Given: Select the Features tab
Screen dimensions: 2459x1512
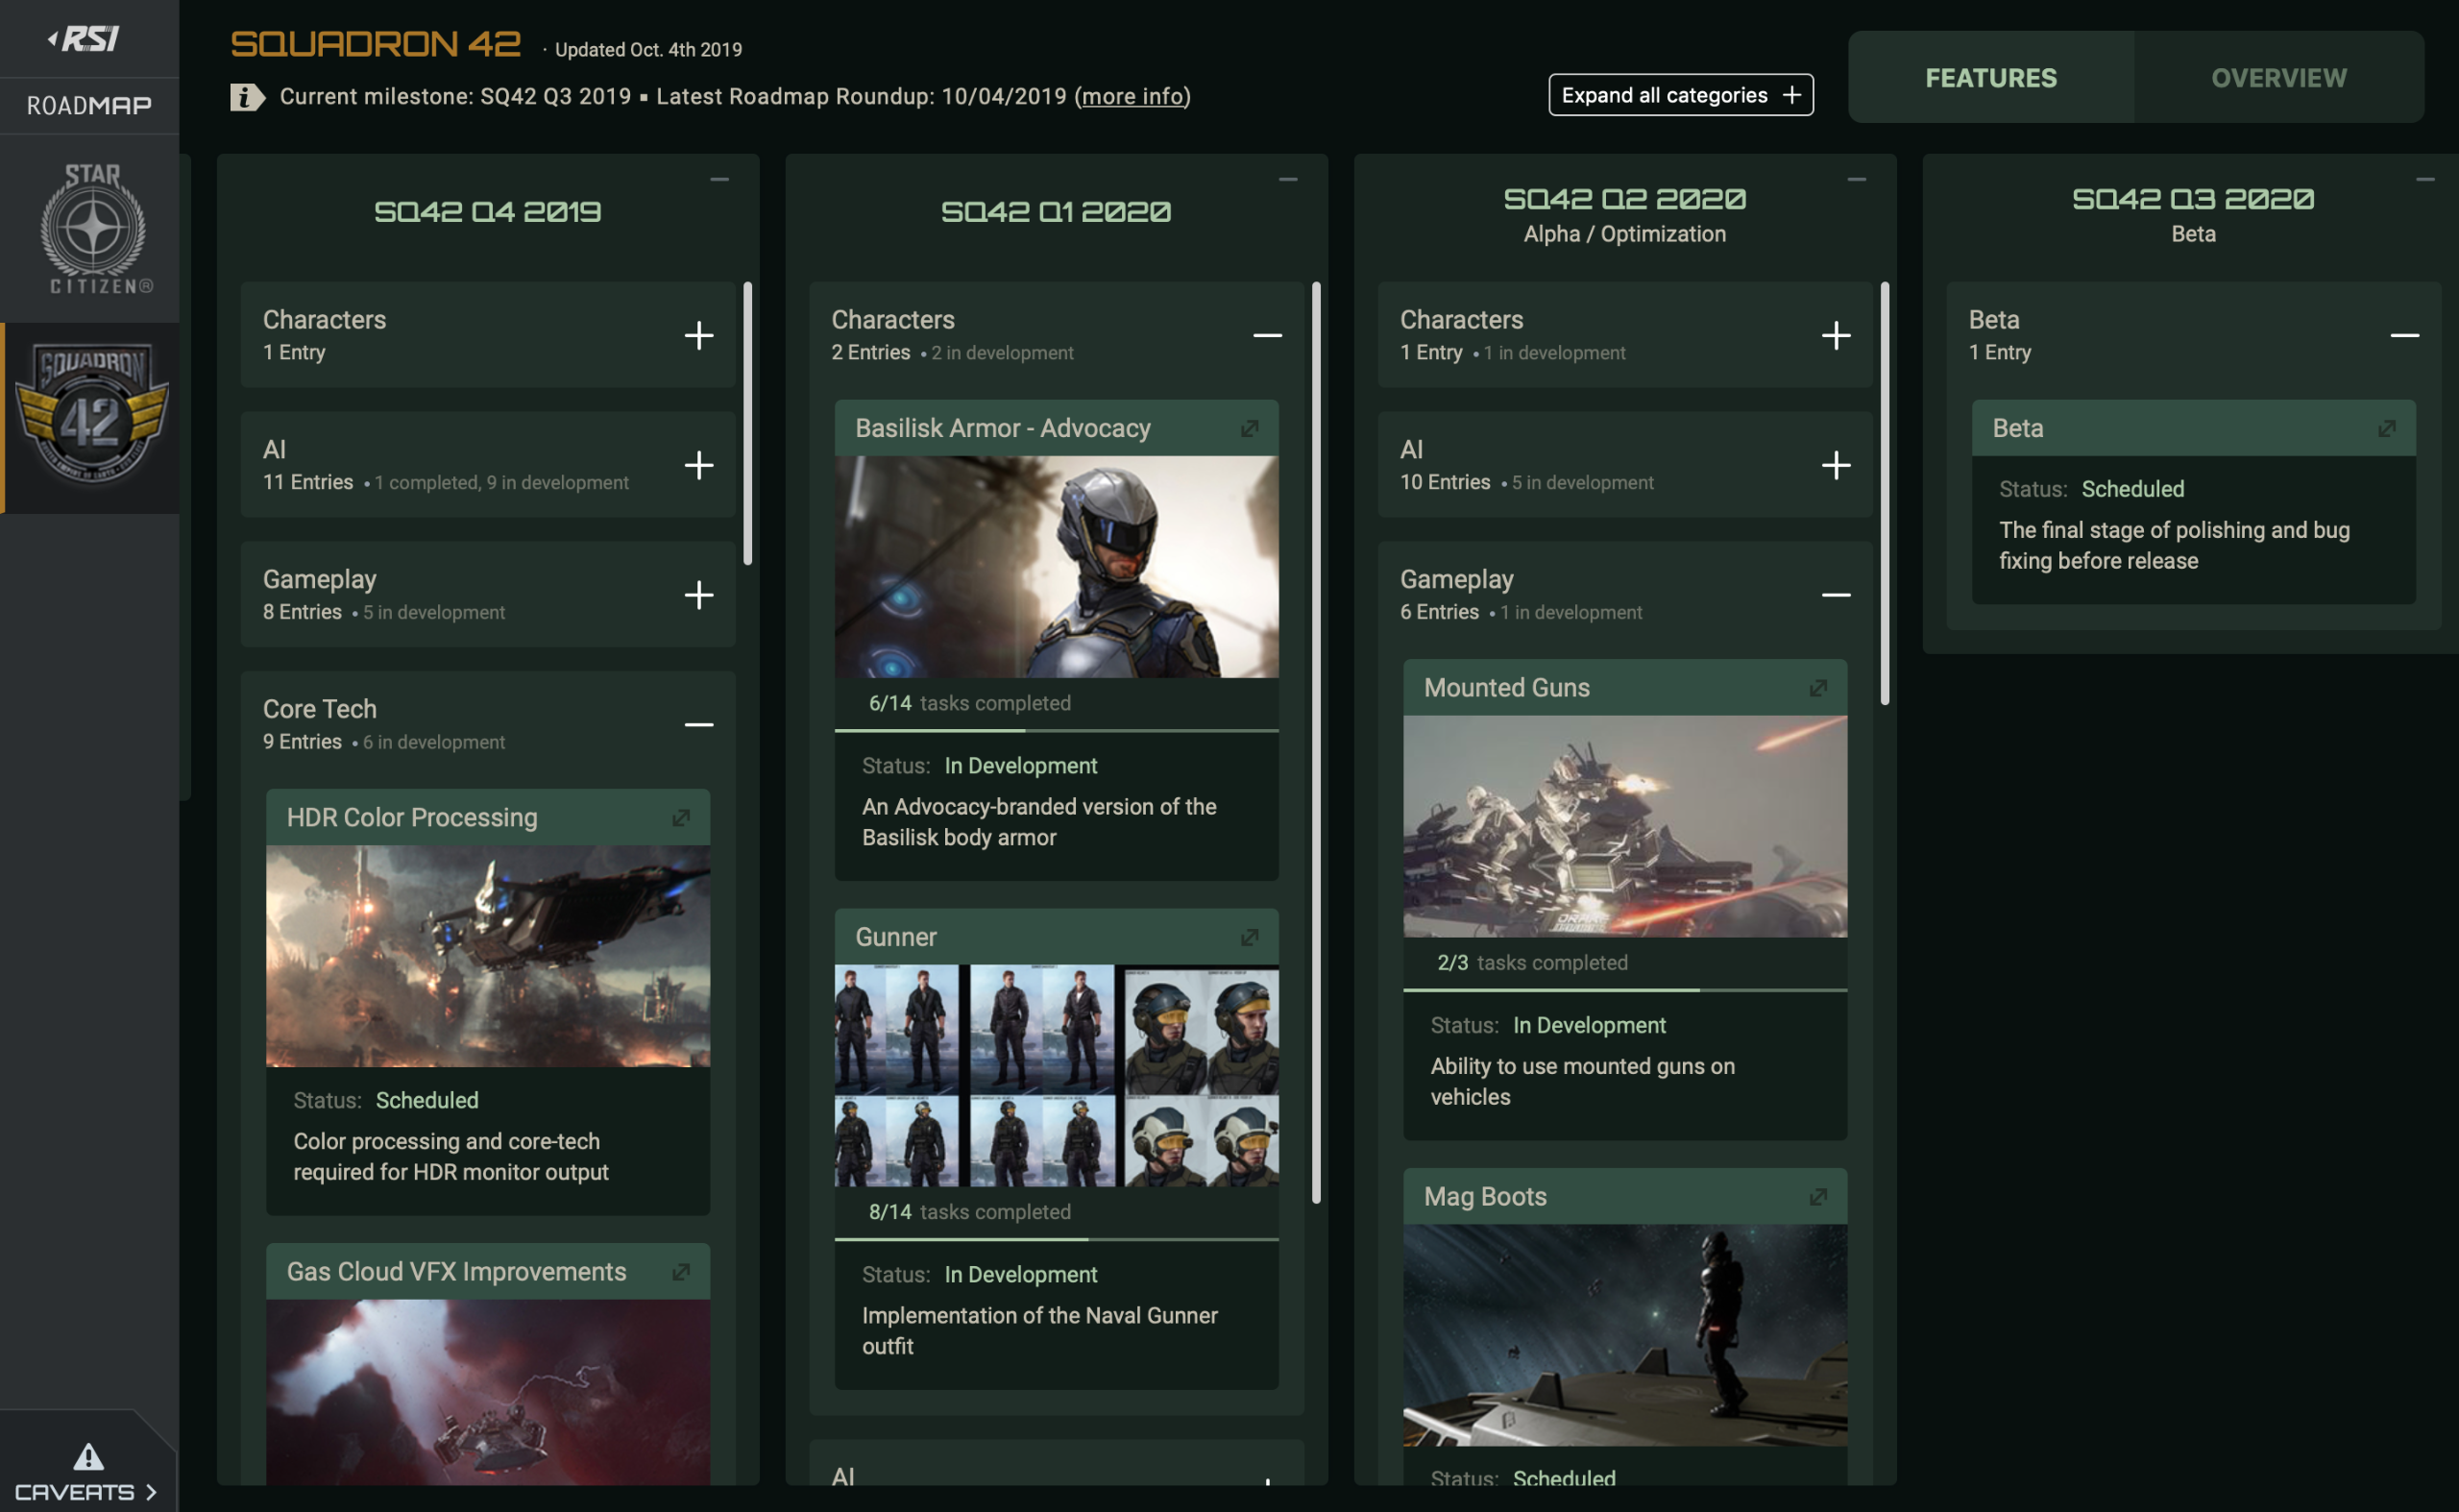Looking at the screenshot, I should [x=1990, y=78].
